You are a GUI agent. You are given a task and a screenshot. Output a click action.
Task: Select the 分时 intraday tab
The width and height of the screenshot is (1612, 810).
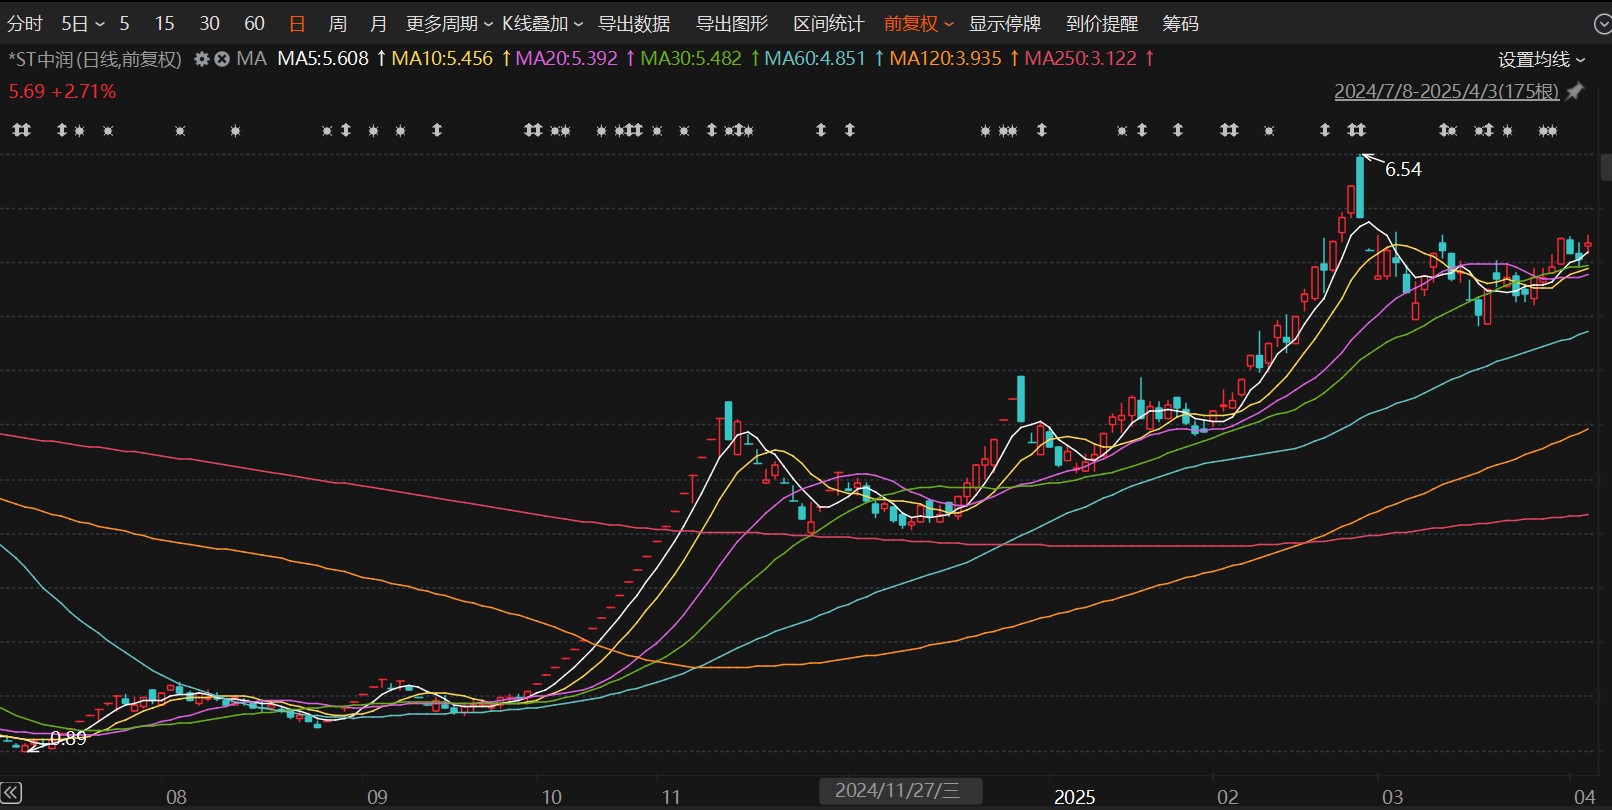click(x=25, y=23)
